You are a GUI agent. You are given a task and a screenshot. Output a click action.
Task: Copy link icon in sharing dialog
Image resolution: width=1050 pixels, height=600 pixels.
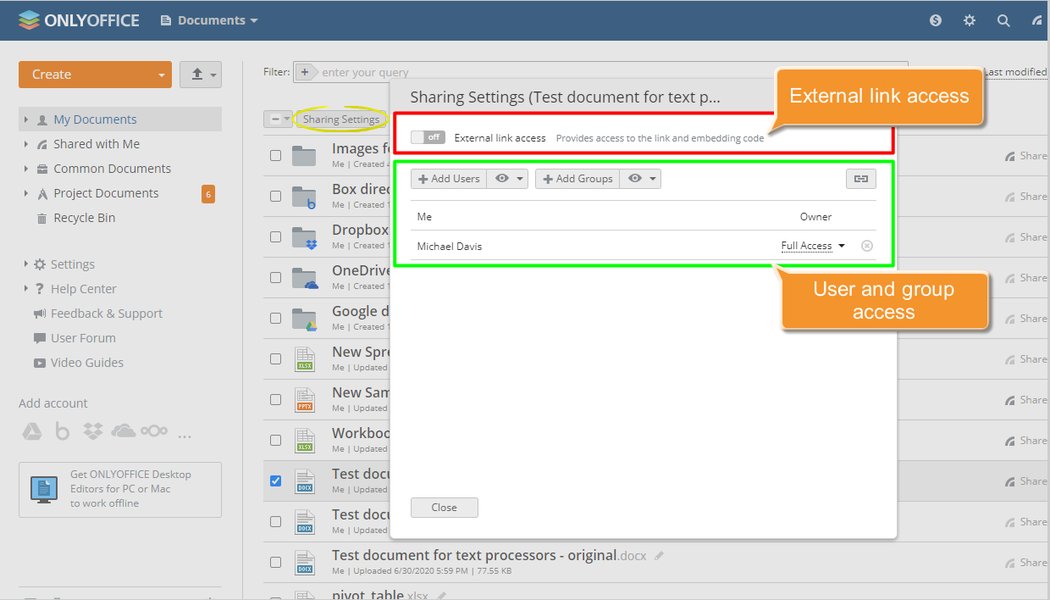pyautogui.click(x=860, y=179)
